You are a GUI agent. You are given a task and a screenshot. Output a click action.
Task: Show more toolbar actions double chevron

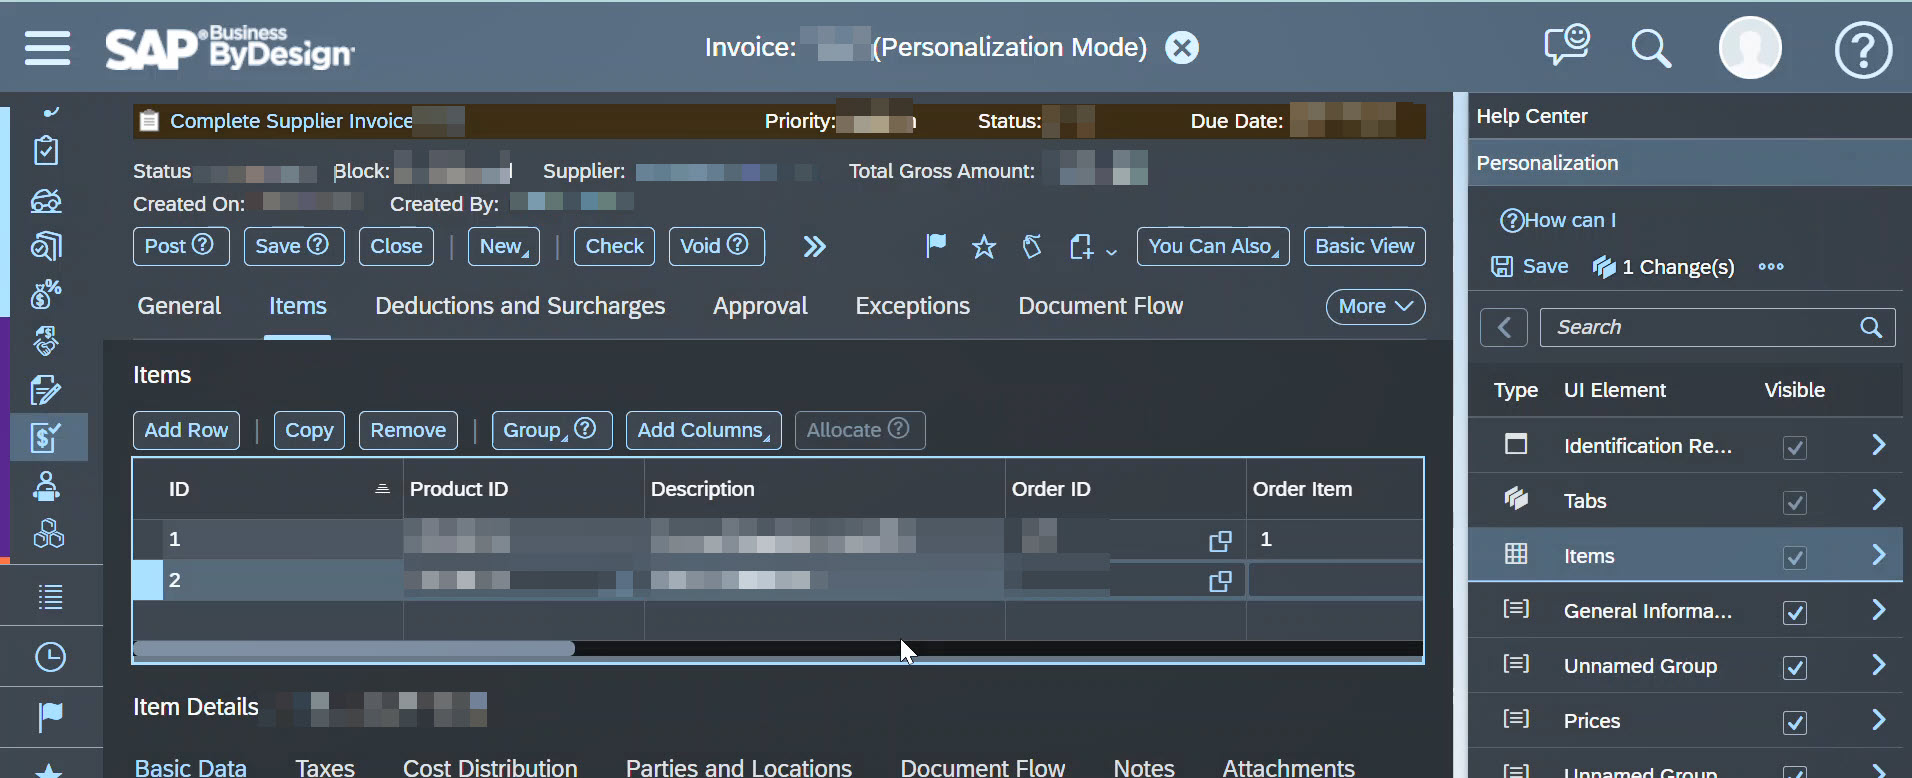814,246
